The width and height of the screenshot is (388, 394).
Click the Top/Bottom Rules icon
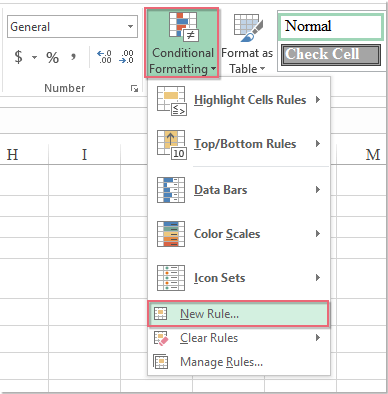pyautogui.click(x=172, y=145)
